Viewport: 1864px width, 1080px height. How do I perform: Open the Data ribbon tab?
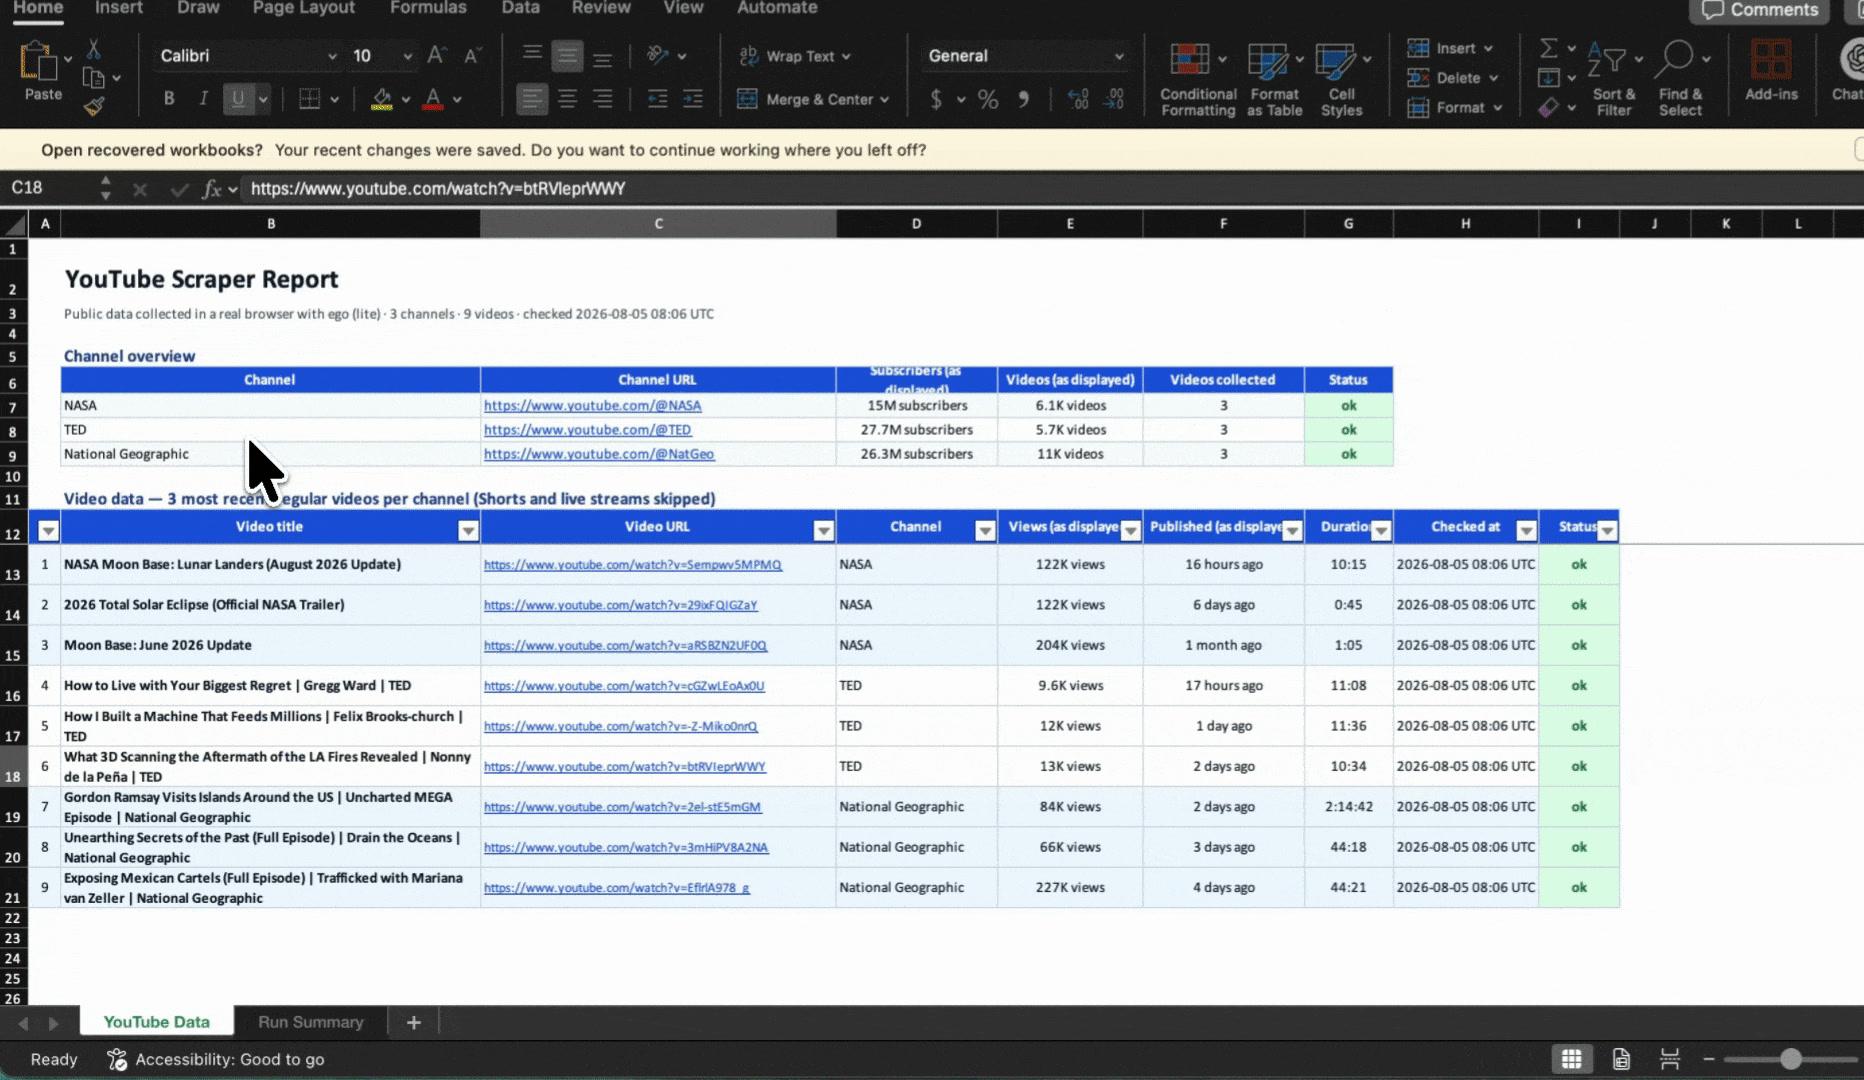tap(520, 8)
